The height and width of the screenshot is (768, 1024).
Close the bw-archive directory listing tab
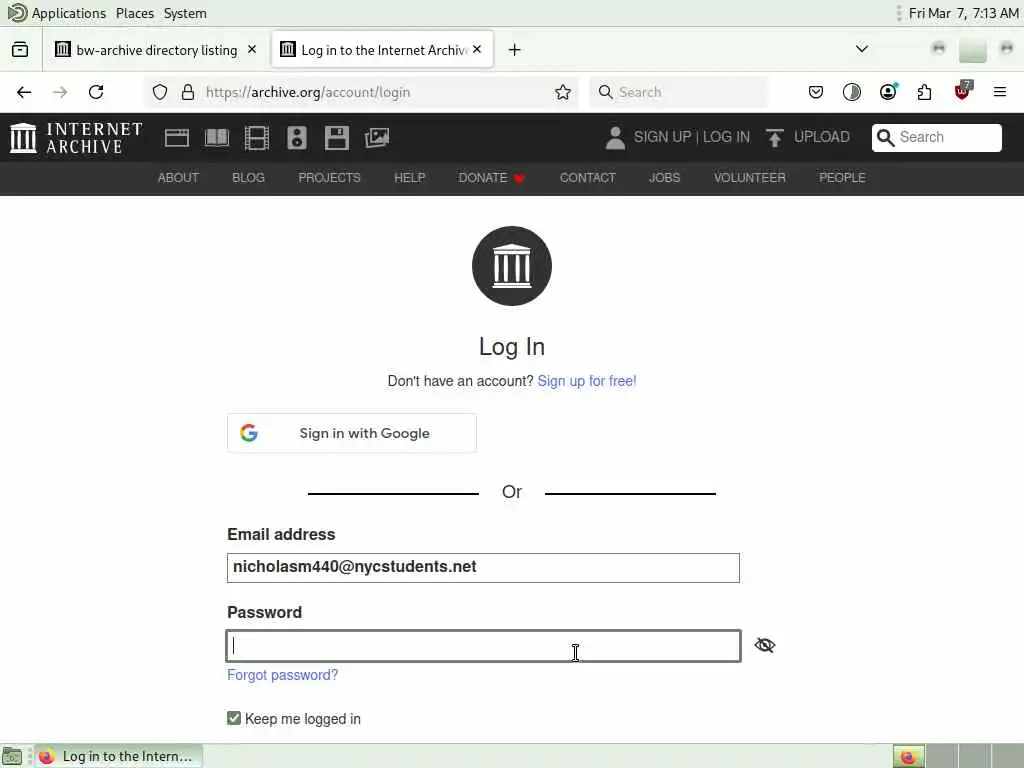(x=252, y=49)
